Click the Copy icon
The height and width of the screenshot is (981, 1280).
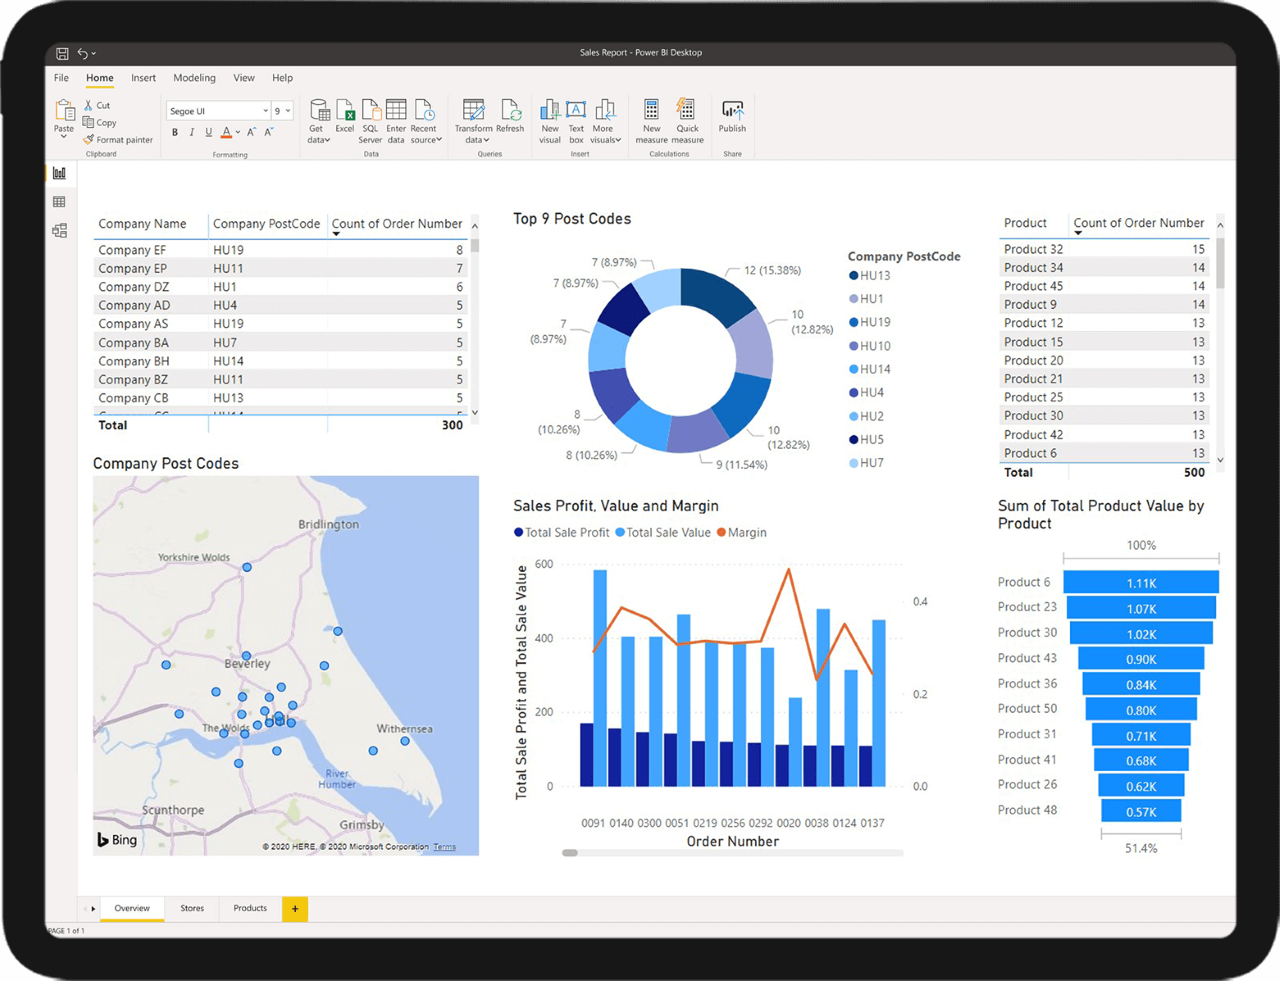pos(88,122)
